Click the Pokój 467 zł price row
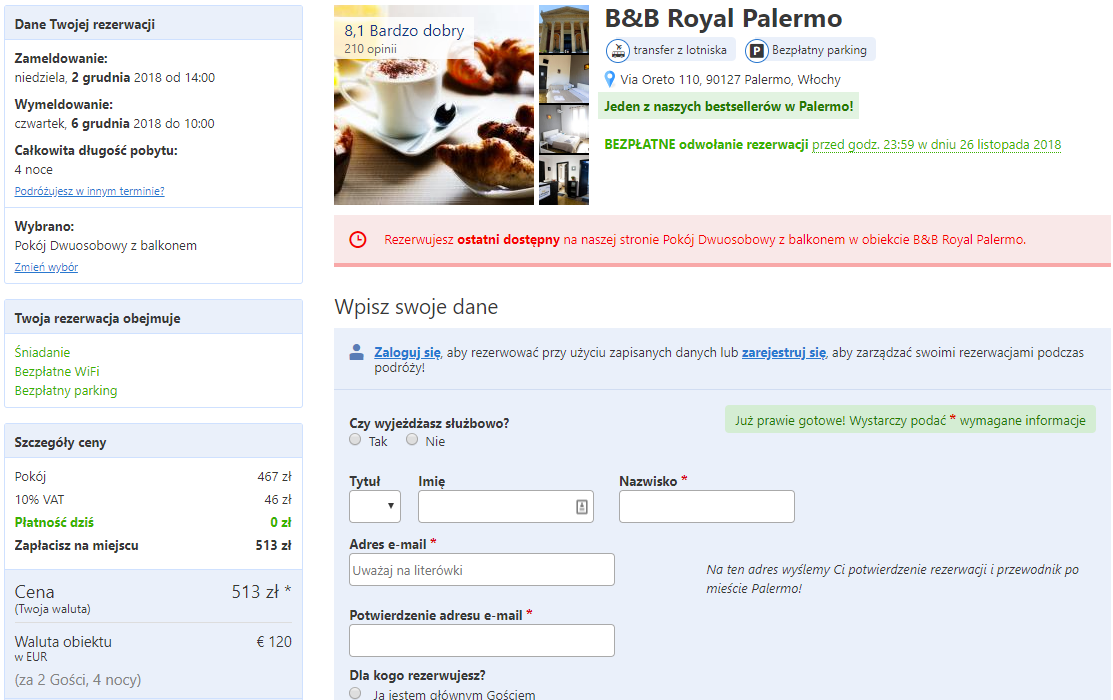 153,476
